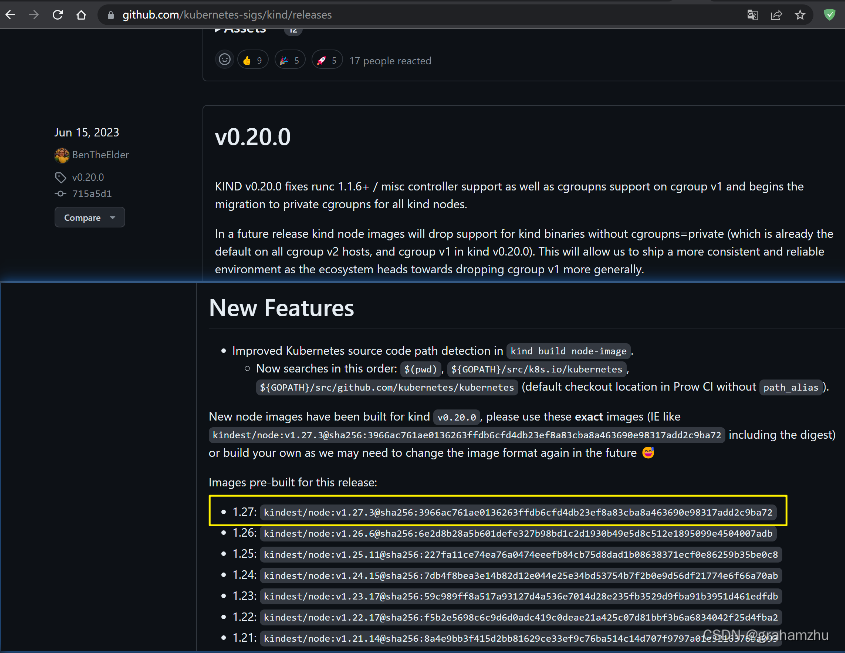Select the kindest/node:v1.22.17 image digest

521,617
